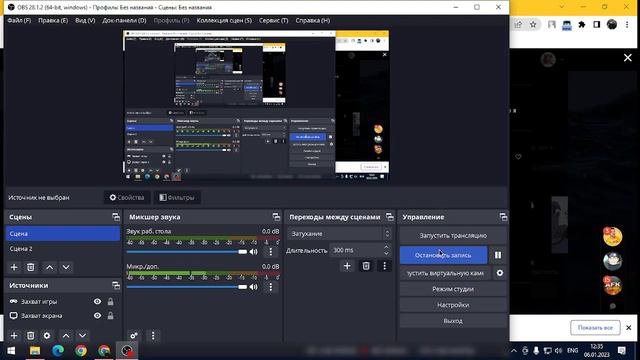
Task: Click the Свойства properties button
Action: pyautogui.click(x=127, y=198)
